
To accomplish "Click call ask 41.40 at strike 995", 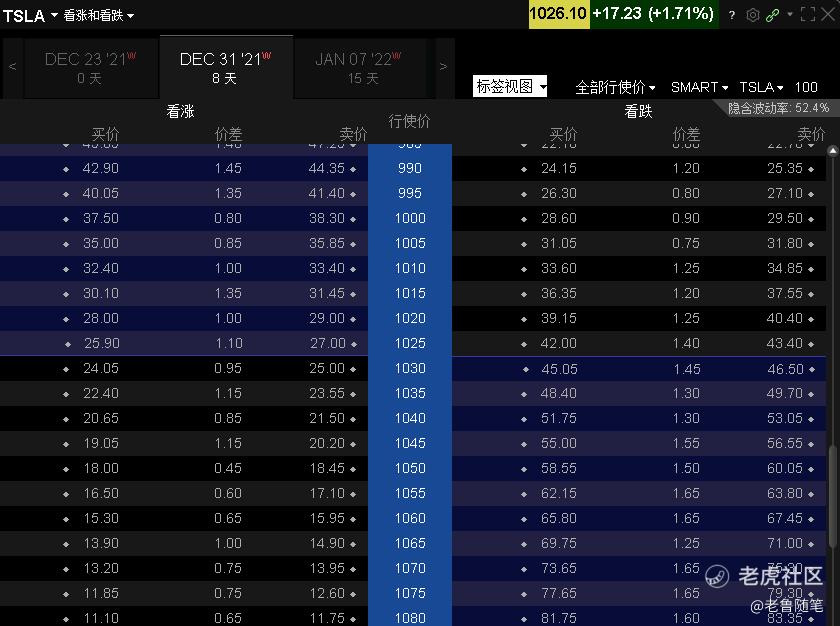I will [327, 193].
